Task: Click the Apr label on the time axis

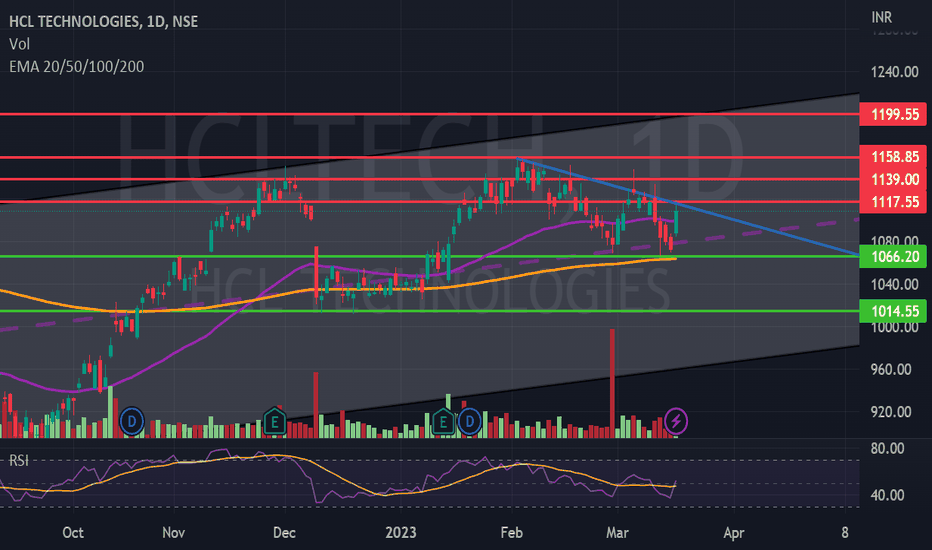Action: click(x=734, y=533)
